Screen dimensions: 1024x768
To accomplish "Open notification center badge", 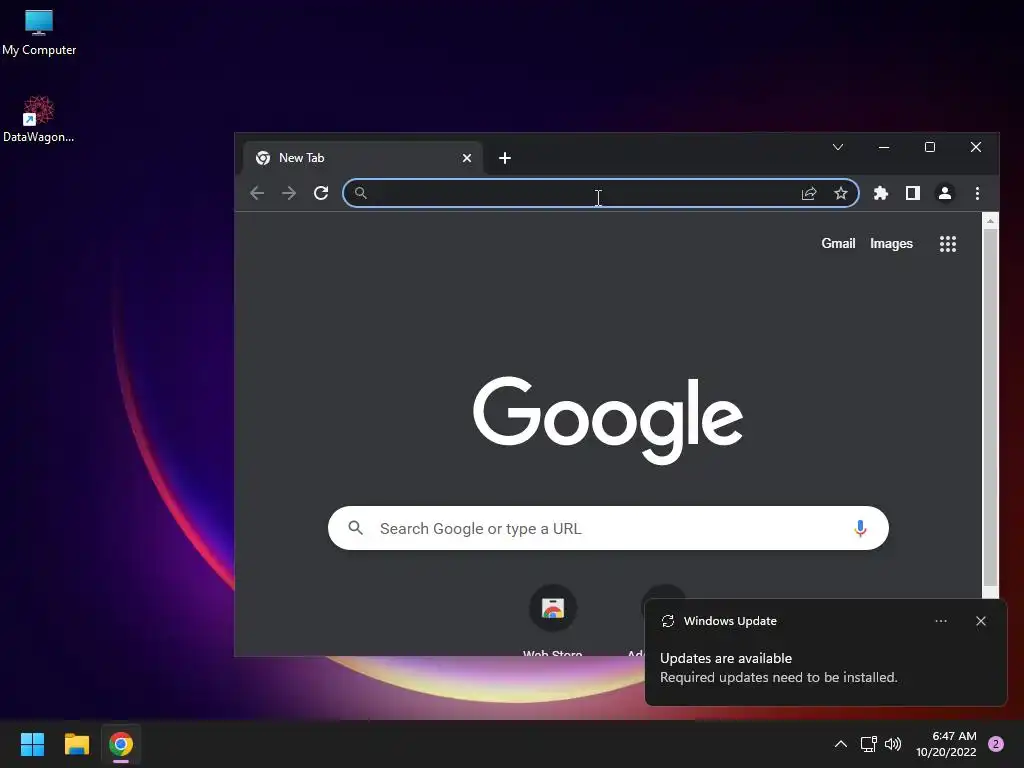I will click(996, 744).
